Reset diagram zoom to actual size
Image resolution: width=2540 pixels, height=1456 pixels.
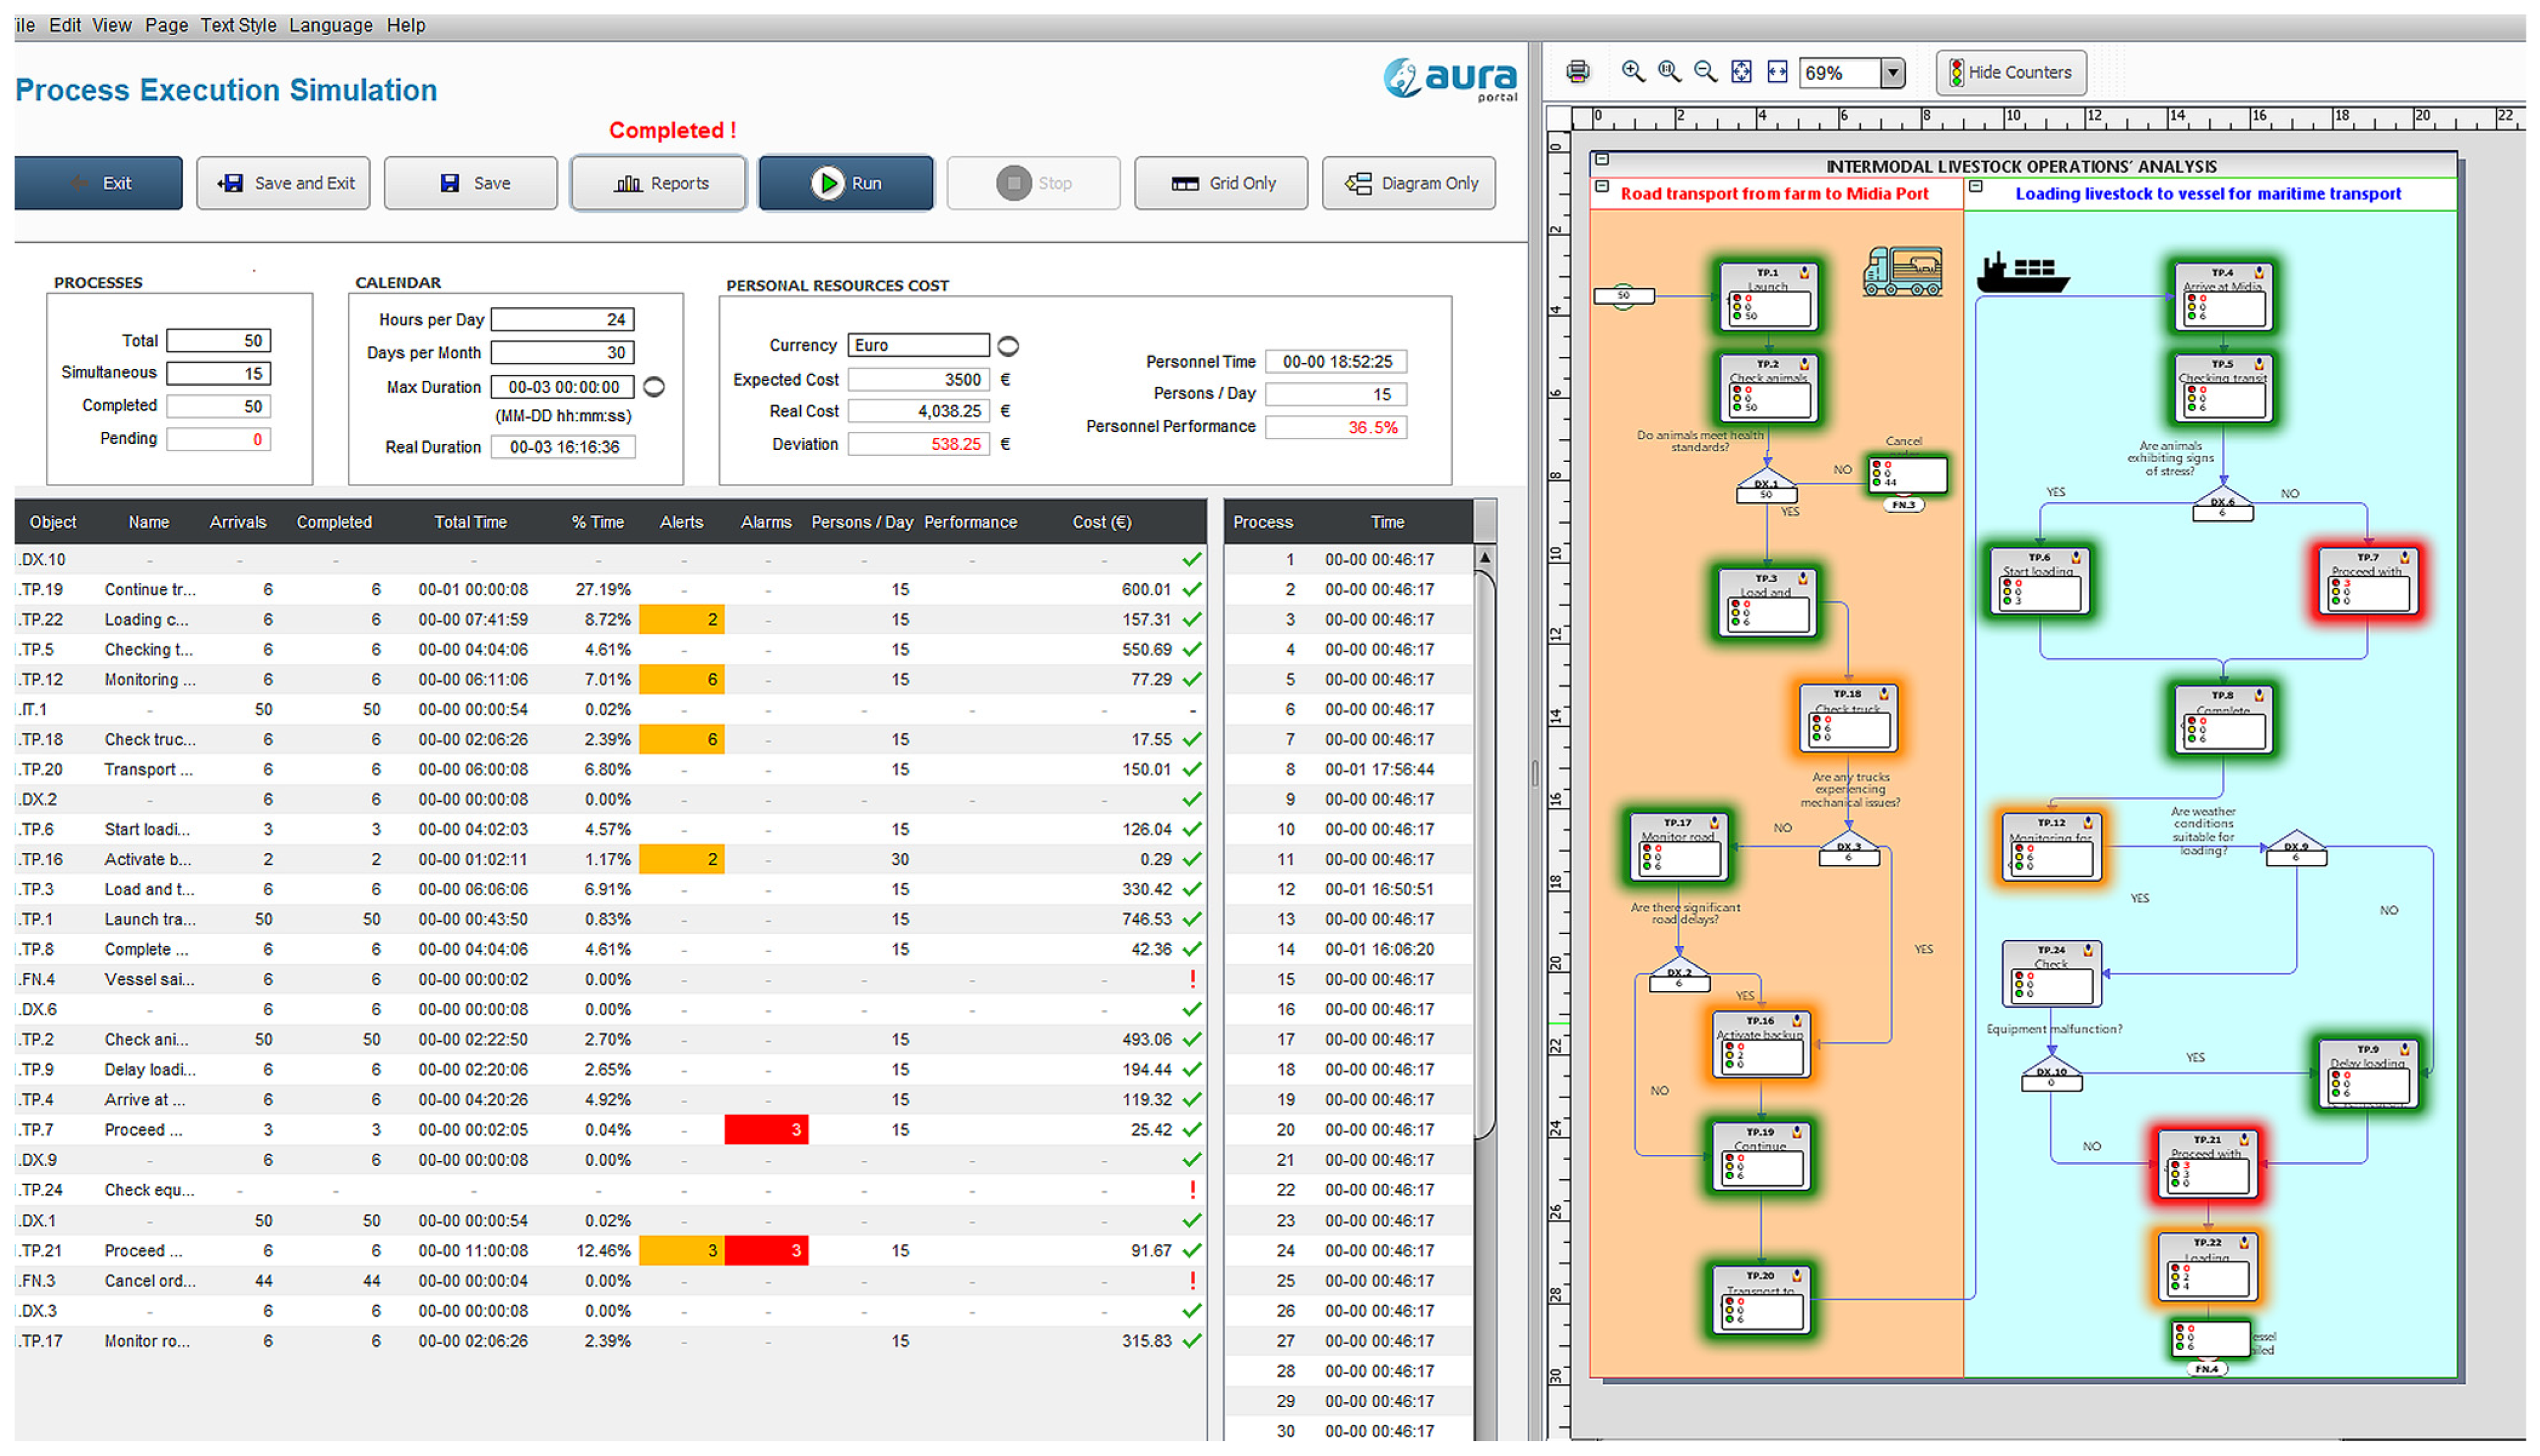point(1668,72)
